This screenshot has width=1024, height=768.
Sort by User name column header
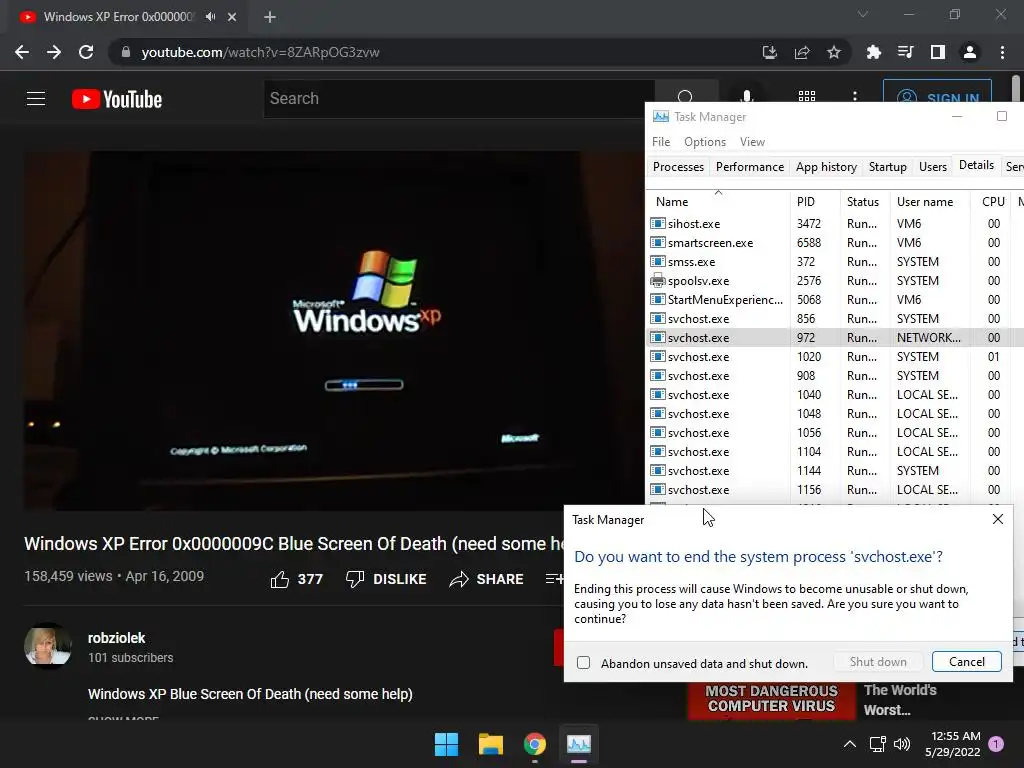pyautogui.click(x=929, y=202)
